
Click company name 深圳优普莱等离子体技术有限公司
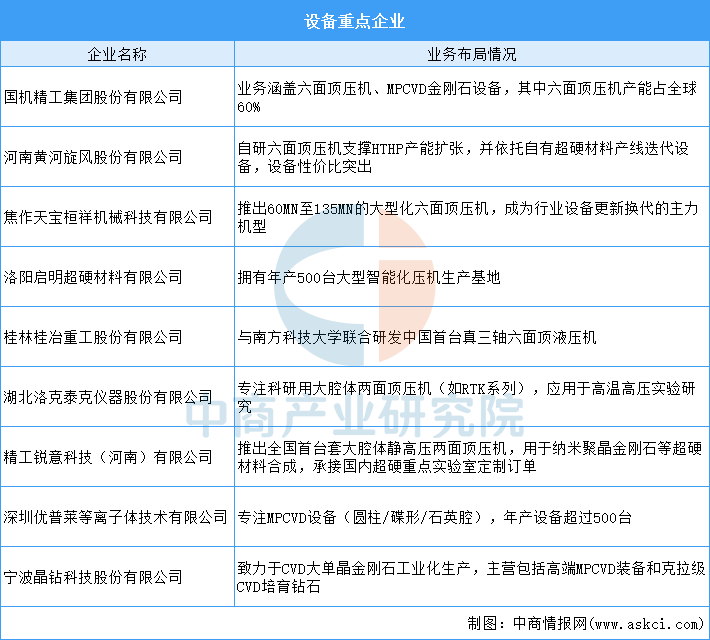(x=115, y=517)
